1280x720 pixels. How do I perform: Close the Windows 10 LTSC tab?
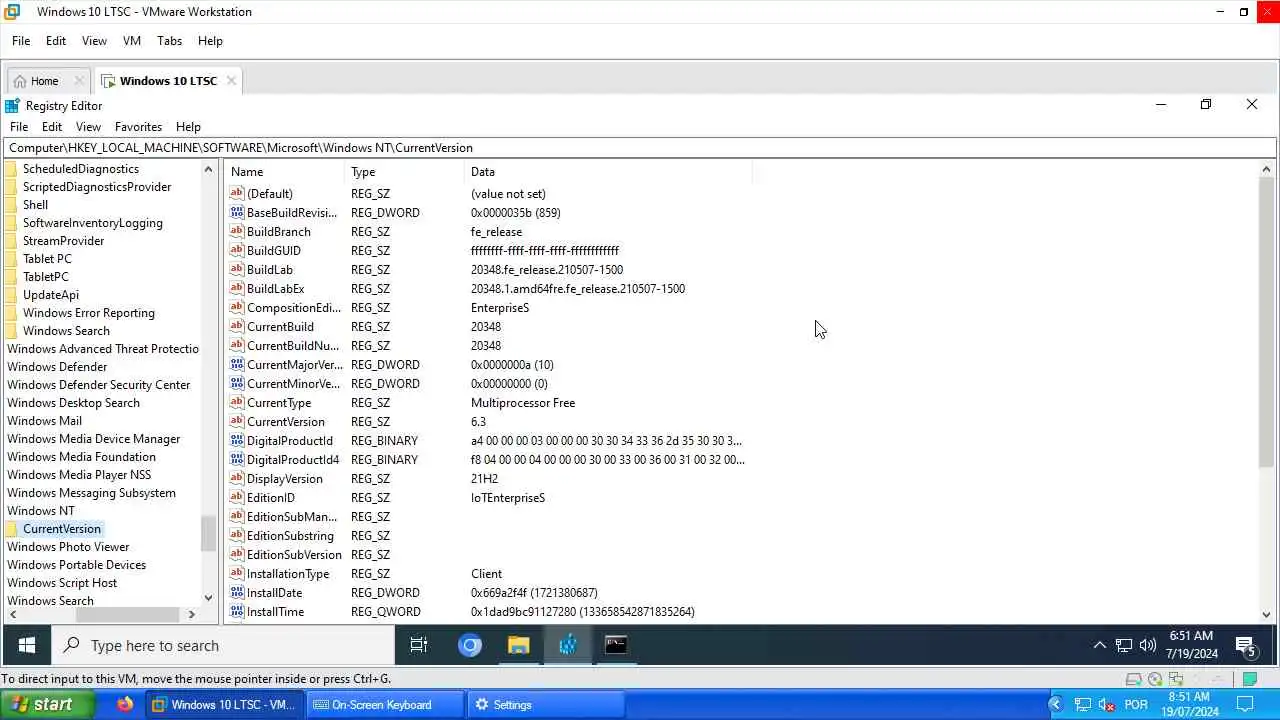pyautogui.click(x=231, y=81)
